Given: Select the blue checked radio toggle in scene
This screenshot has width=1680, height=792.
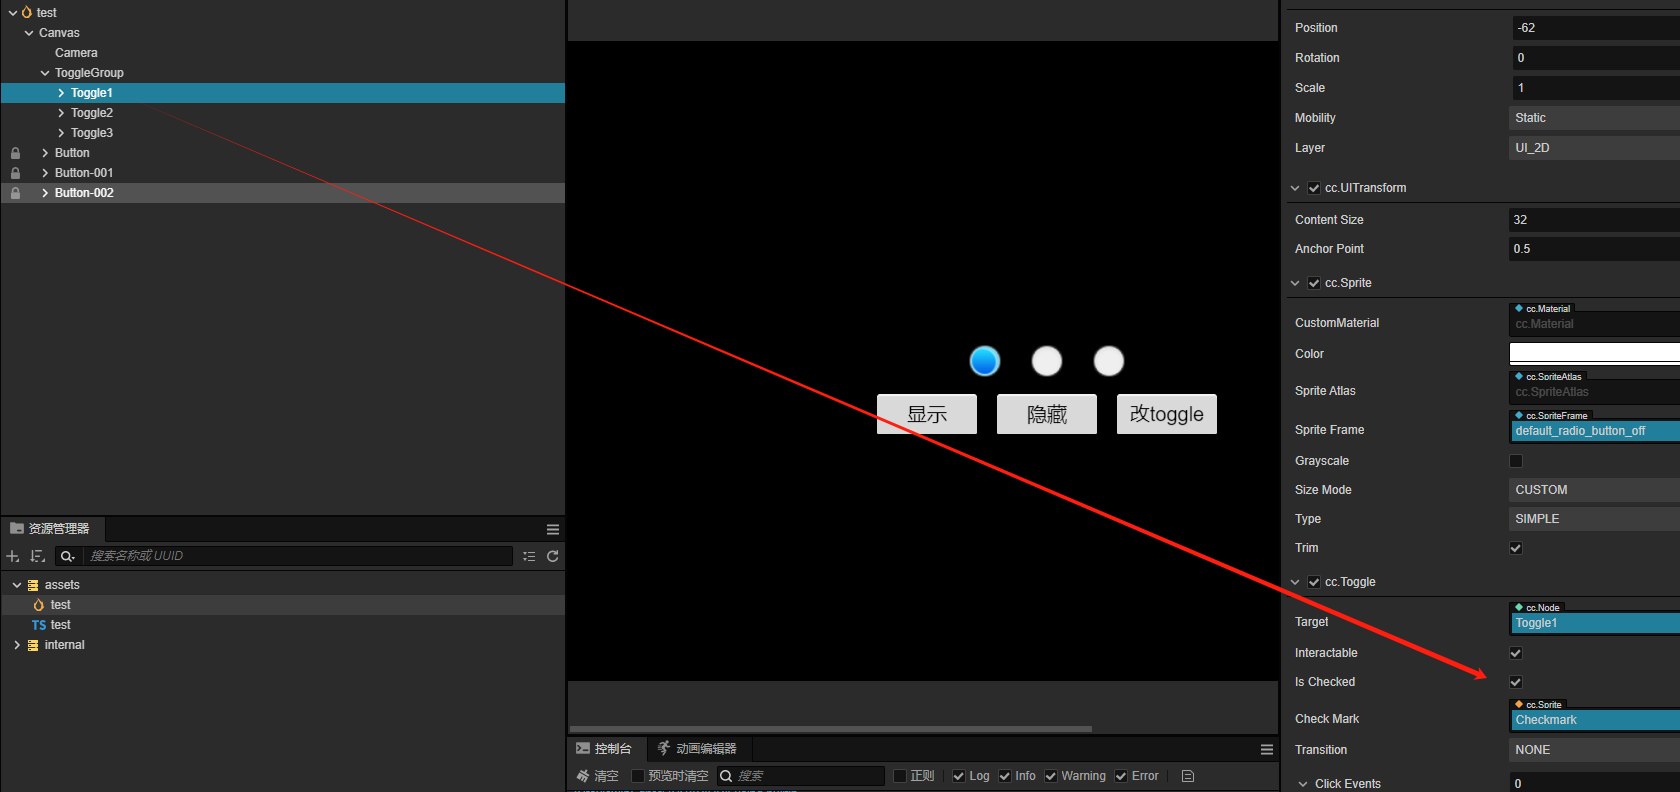Looking at the screenshot, I should [985, 361].
